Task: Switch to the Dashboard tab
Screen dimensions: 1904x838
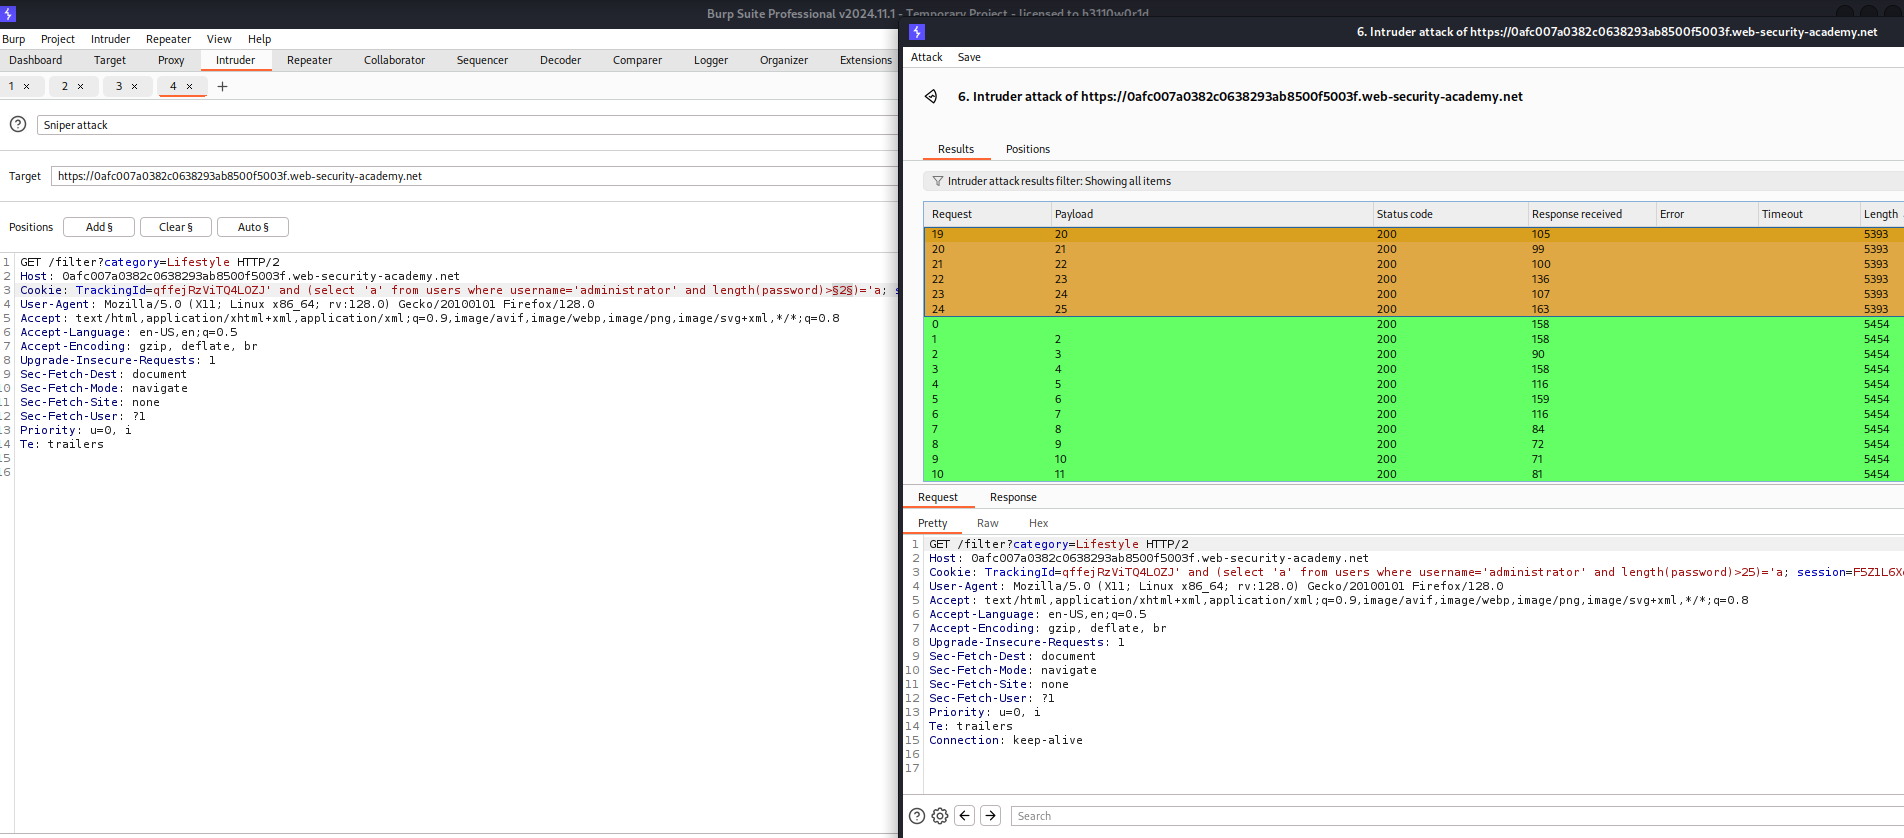Action: point(36,60)
